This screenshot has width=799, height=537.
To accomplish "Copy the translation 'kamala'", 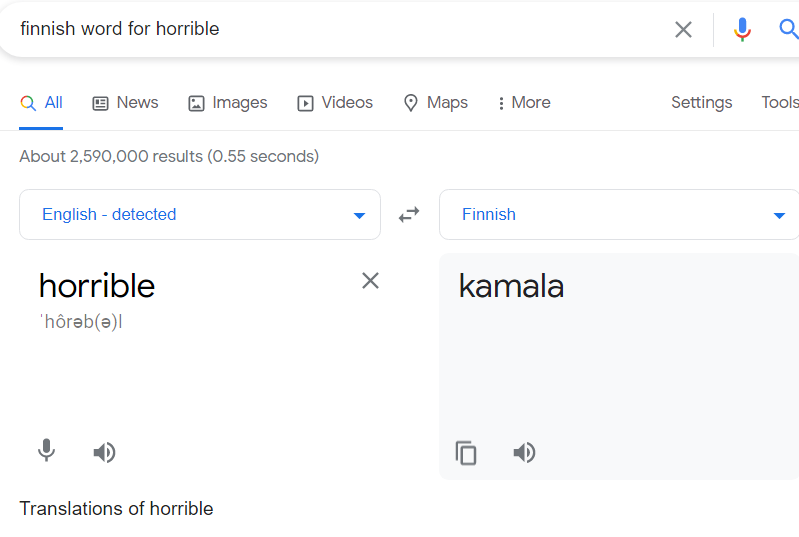I will coord(466,453).
